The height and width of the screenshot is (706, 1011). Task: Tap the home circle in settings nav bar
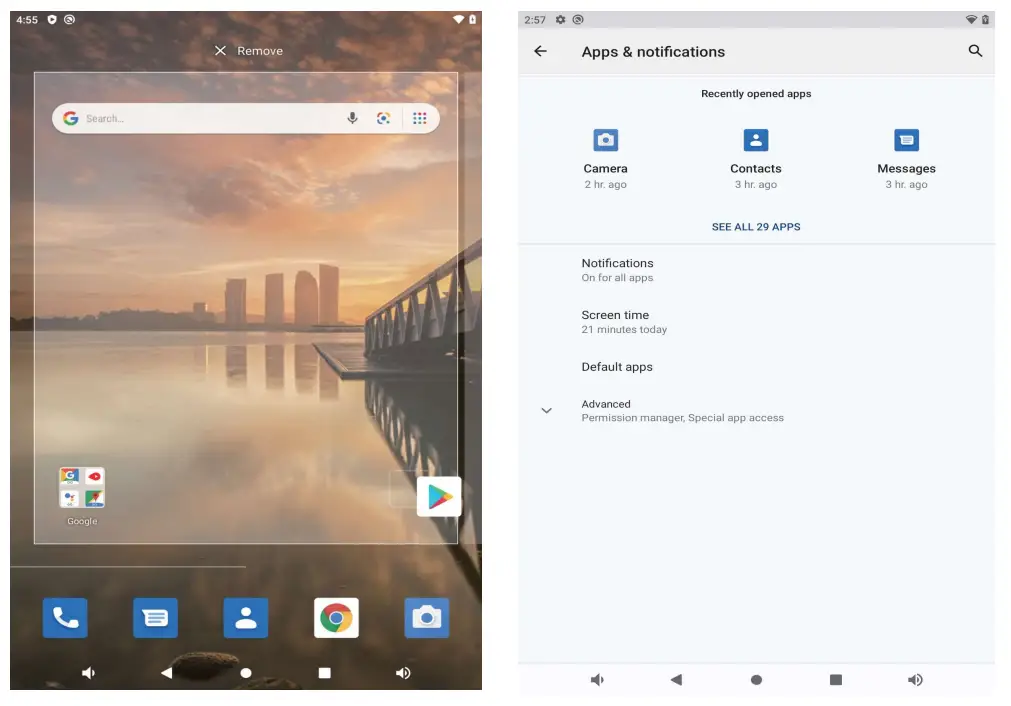coord(756,680)
